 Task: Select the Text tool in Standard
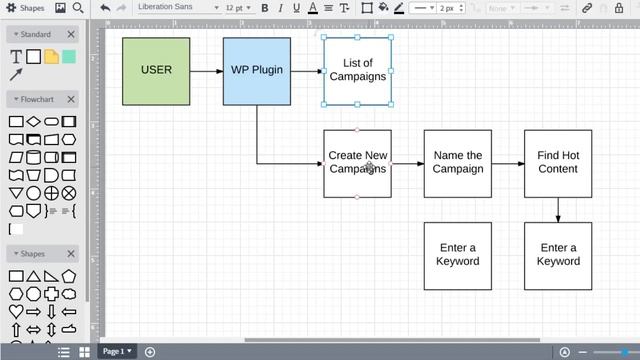click(16, 57)
